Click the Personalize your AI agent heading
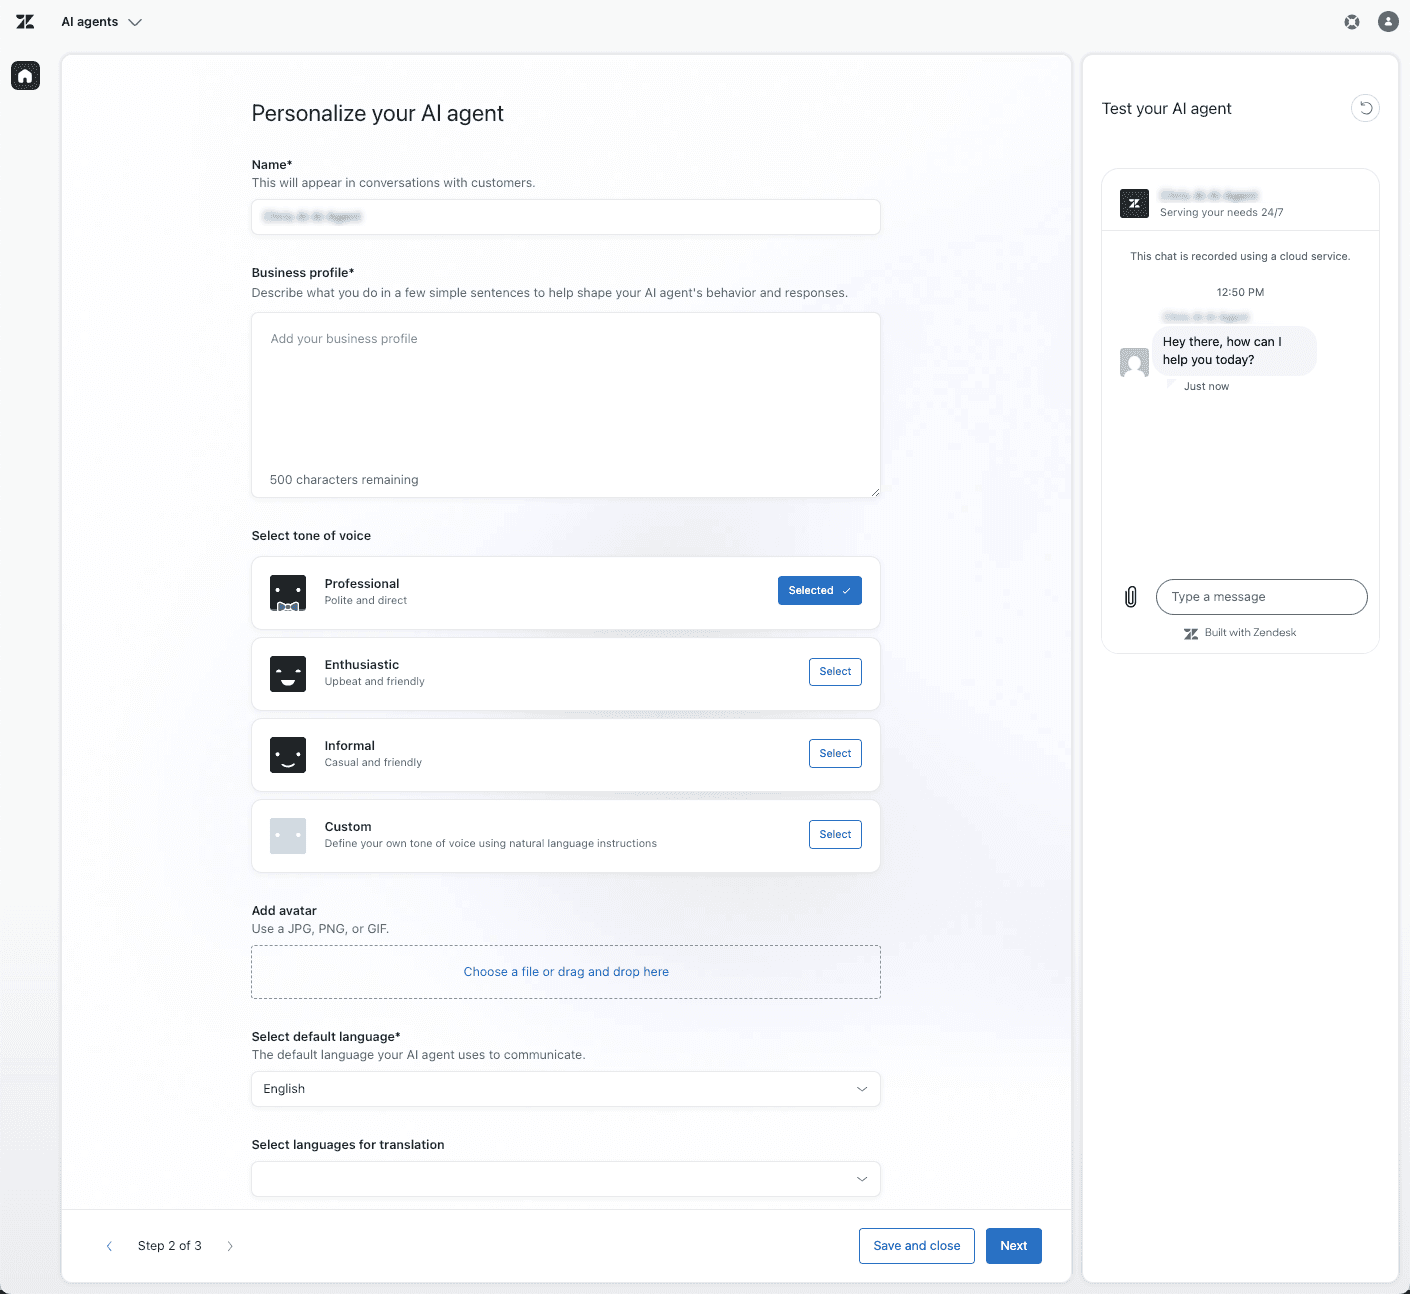Viewport: 1410px width, 1294px height. coord(378,114)
